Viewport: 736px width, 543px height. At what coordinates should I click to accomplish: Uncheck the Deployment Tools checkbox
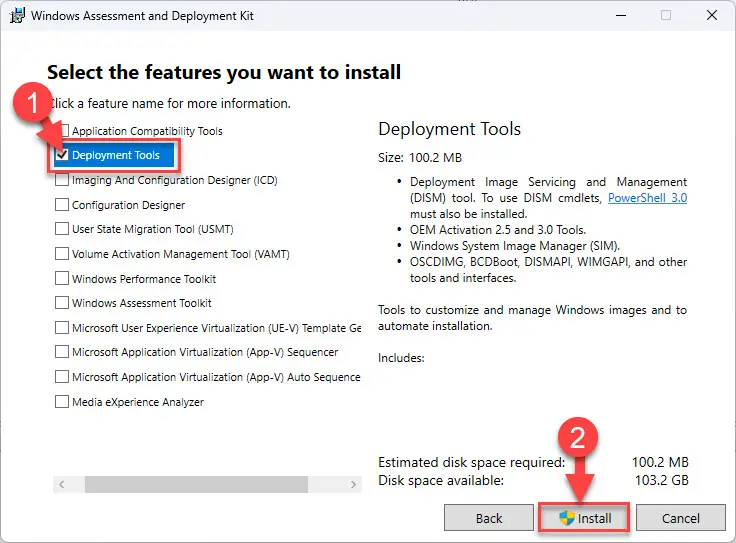point(62,155)
